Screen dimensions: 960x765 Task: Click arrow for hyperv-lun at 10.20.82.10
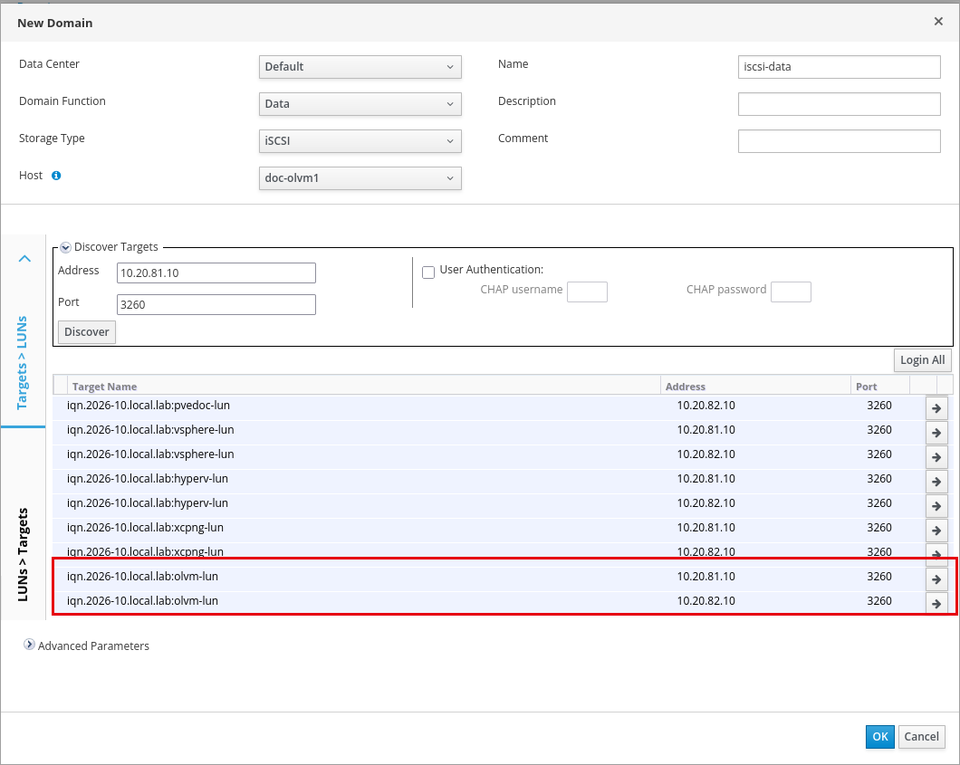coord(936,506)
